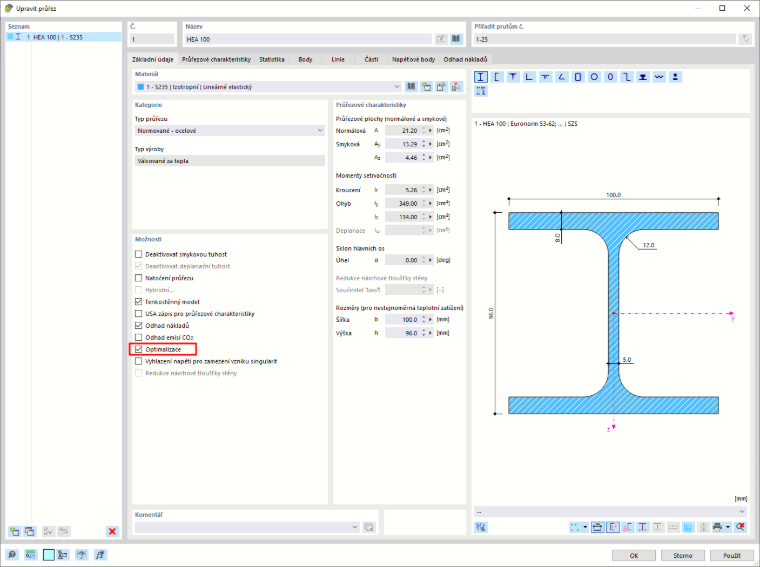The image size is (760, 567).
Task: Switch to Statistika tab
Action: 271,59
